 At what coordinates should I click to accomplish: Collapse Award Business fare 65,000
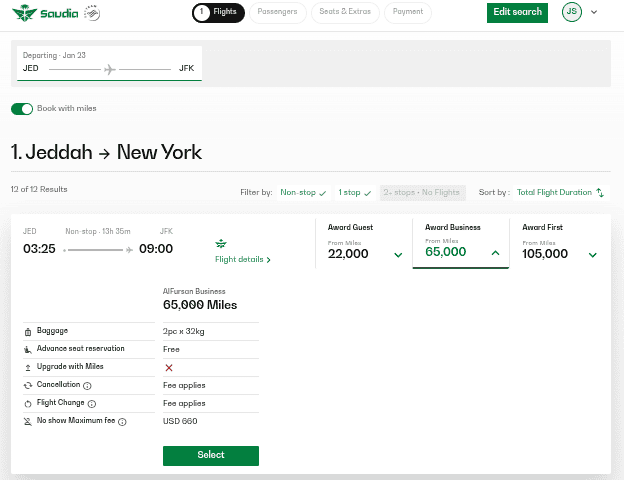[461, 243]
